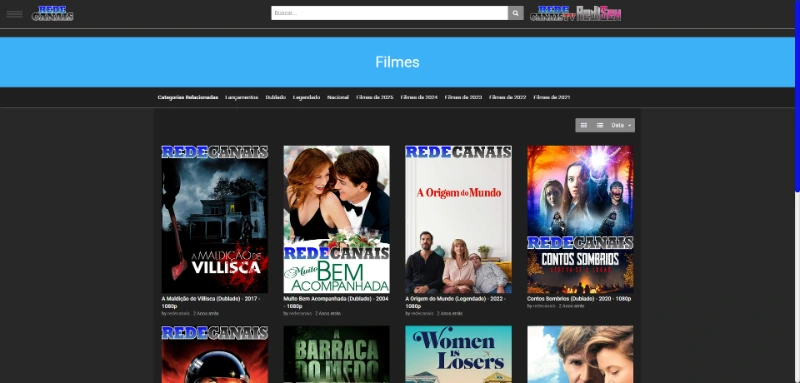
Task: Open A Barraca do Medo poster
Action: [x=337, y=354]
